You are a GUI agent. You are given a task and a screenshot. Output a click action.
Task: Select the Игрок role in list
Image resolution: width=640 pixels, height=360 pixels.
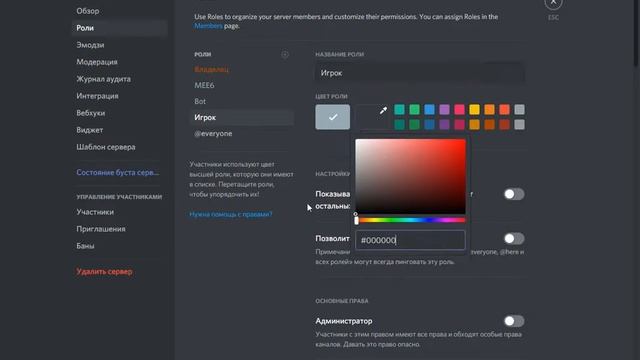coord(242,118)
